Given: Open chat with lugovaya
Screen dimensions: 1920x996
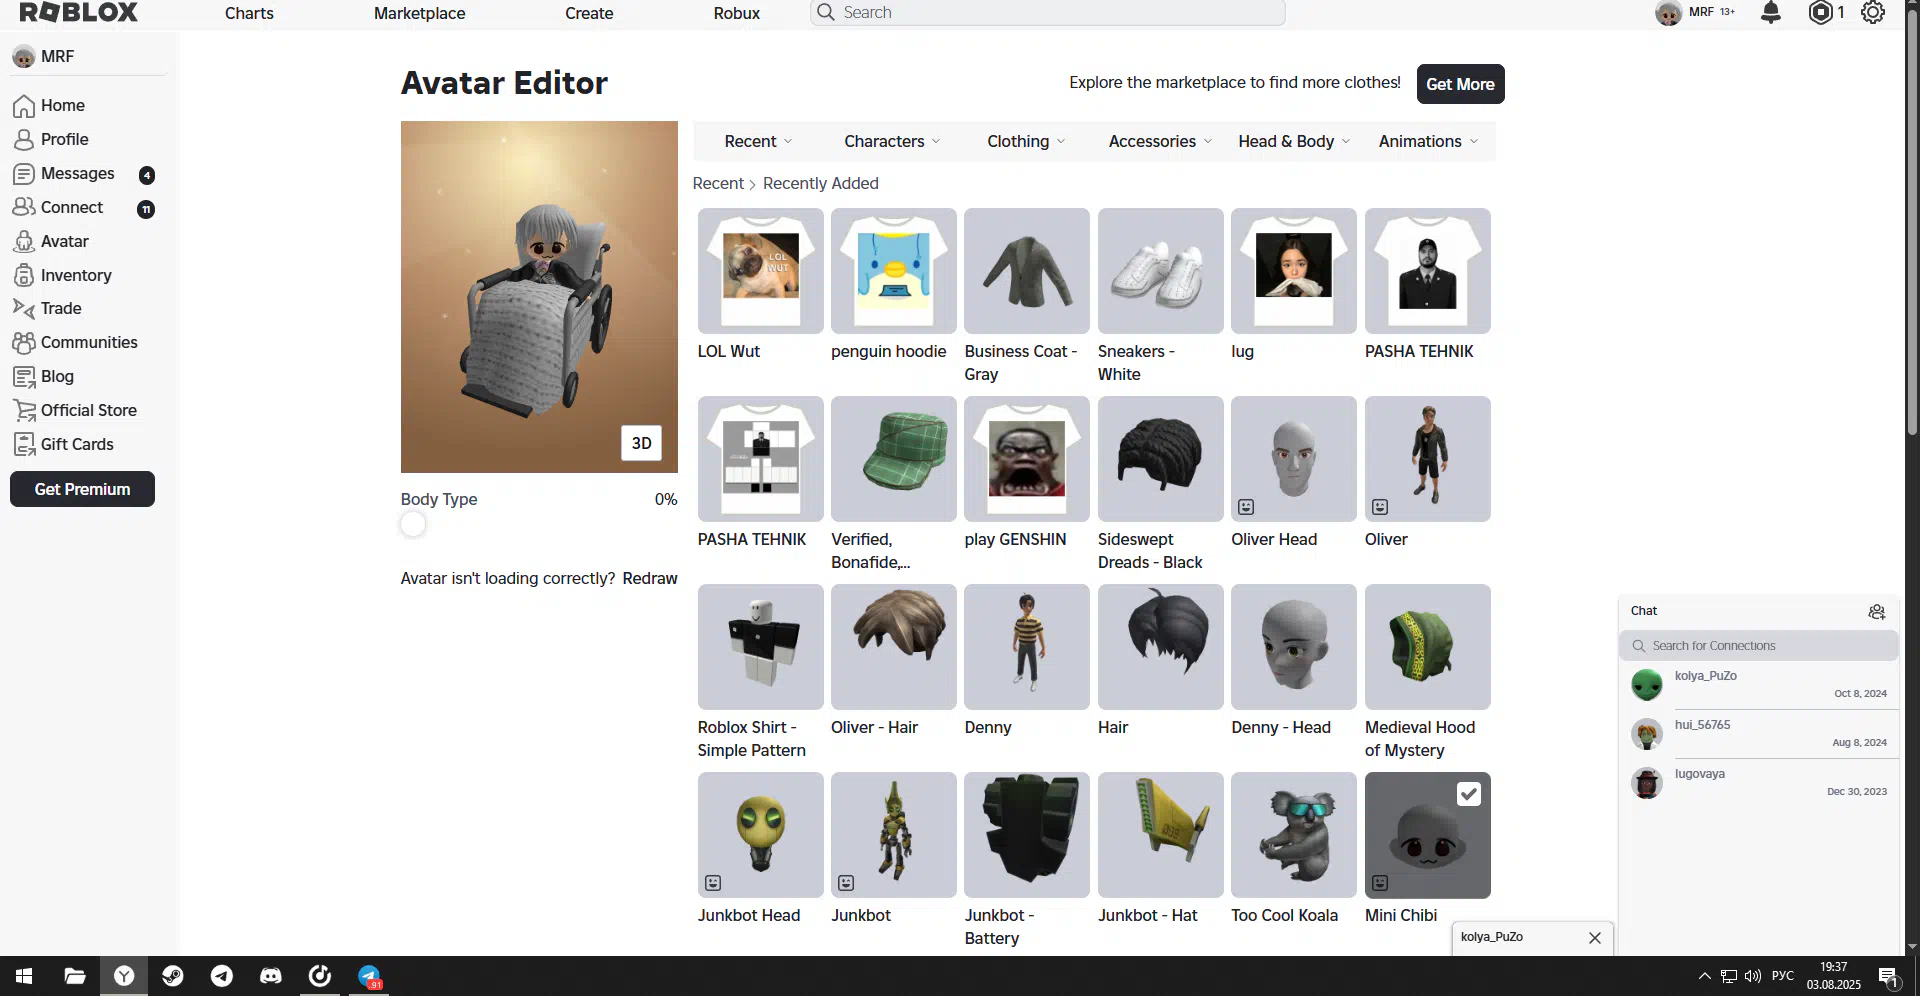Looking at the screenshot, I should click(1758, 783).
